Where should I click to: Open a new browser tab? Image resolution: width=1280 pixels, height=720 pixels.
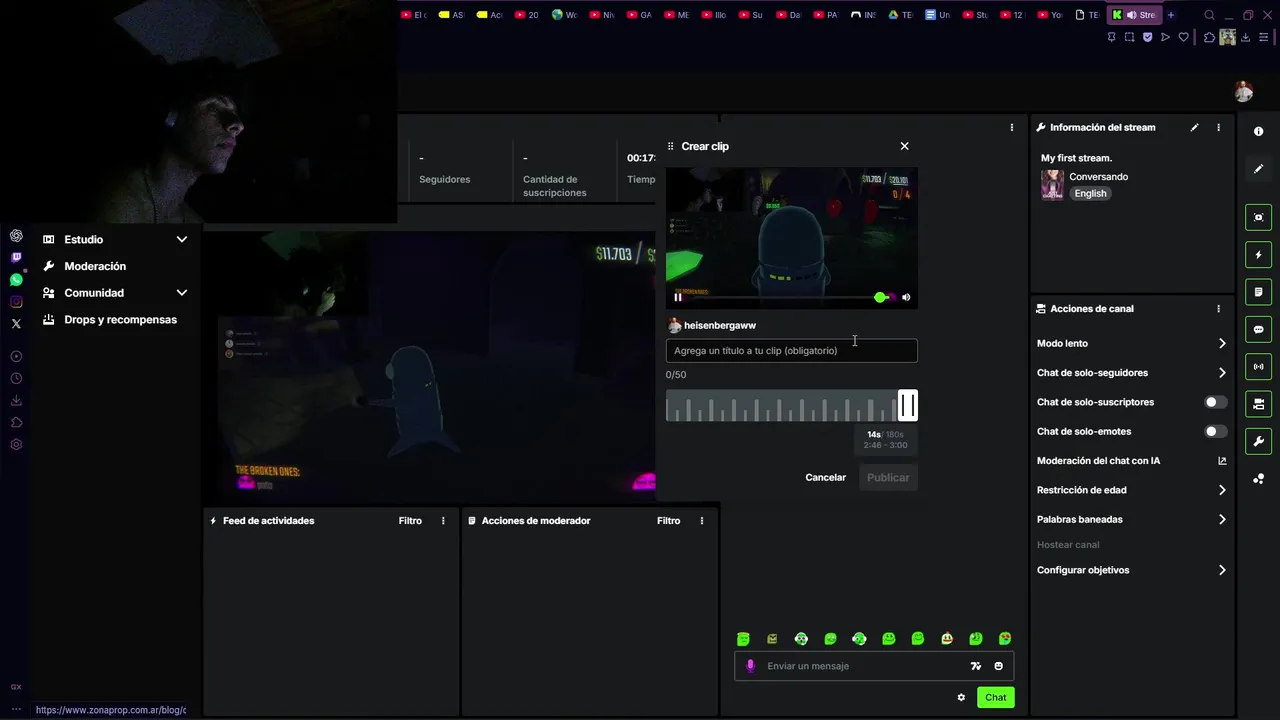[1171, 15]
